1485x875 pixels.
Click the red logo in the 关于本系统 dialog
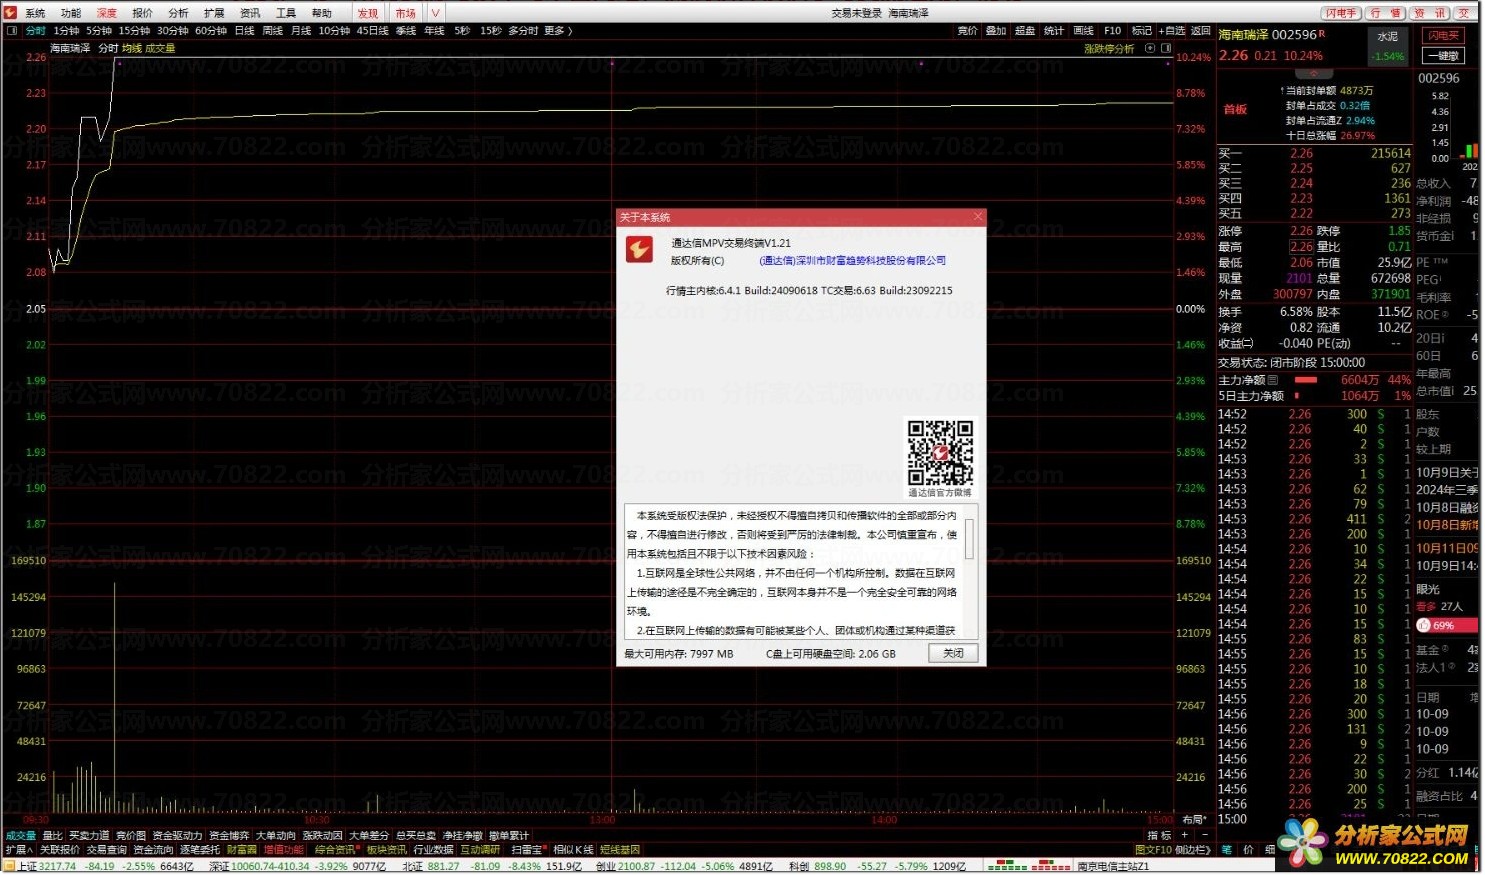639,250
